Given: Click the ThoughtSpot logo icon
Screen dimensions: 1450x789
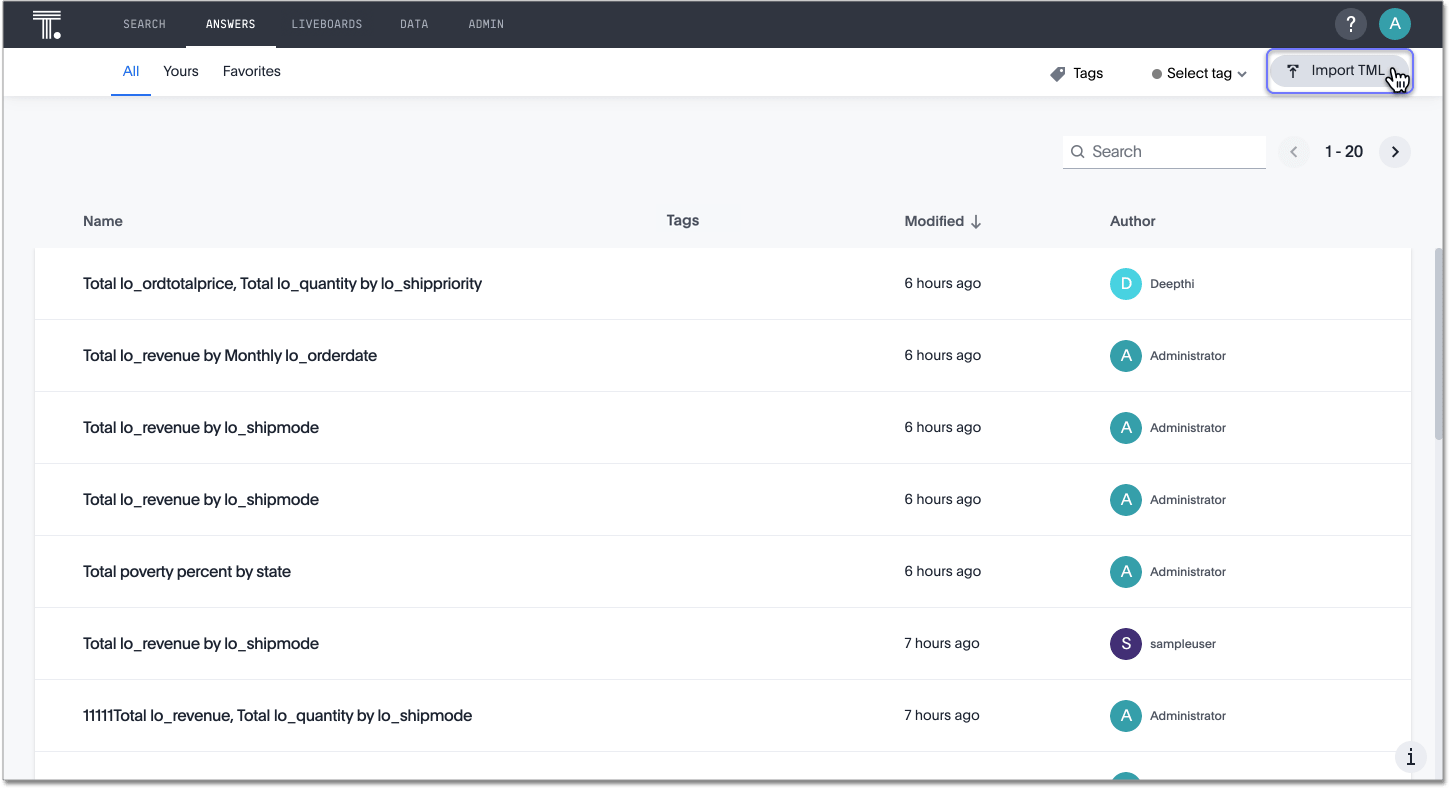Looking at the screenshot, I should tap(46, 24).
